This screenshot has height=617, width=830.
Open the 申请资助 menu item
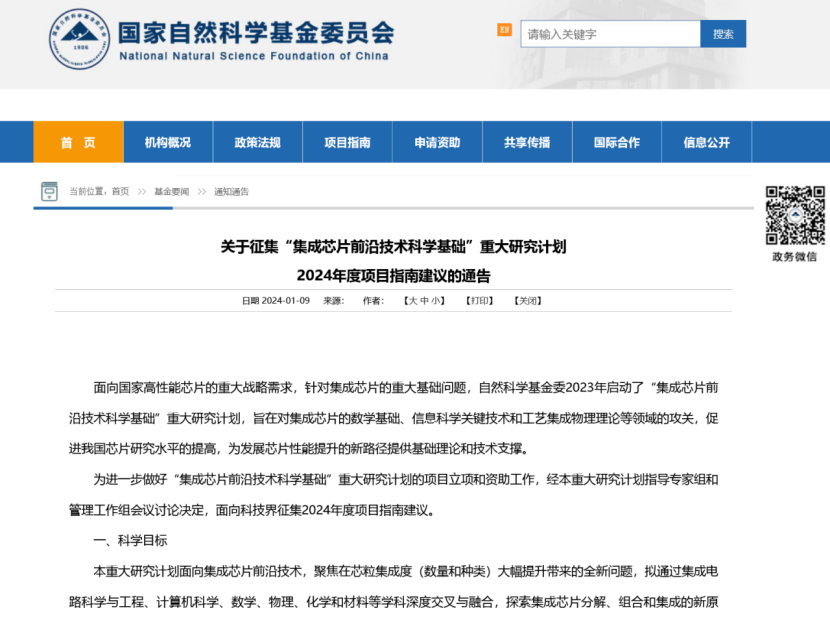437,142
